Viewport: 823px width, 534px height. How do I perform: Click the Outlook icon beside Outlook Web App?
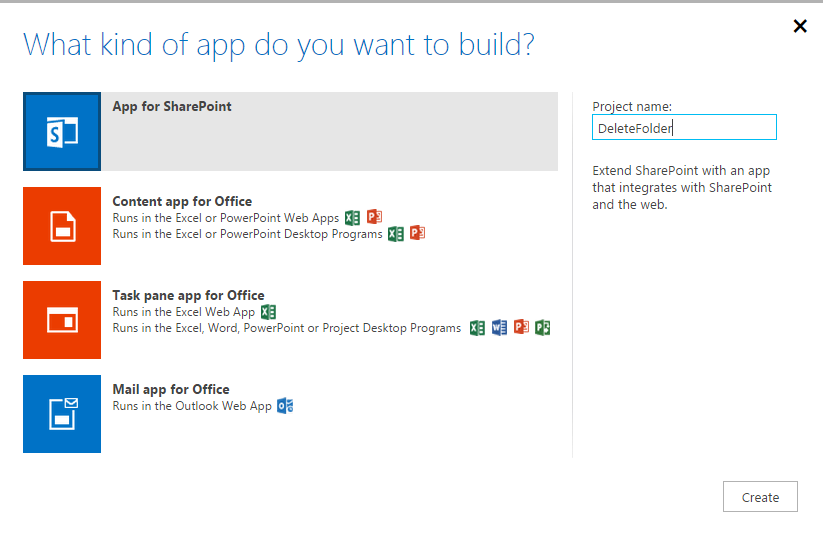click(x=285, y=406)
